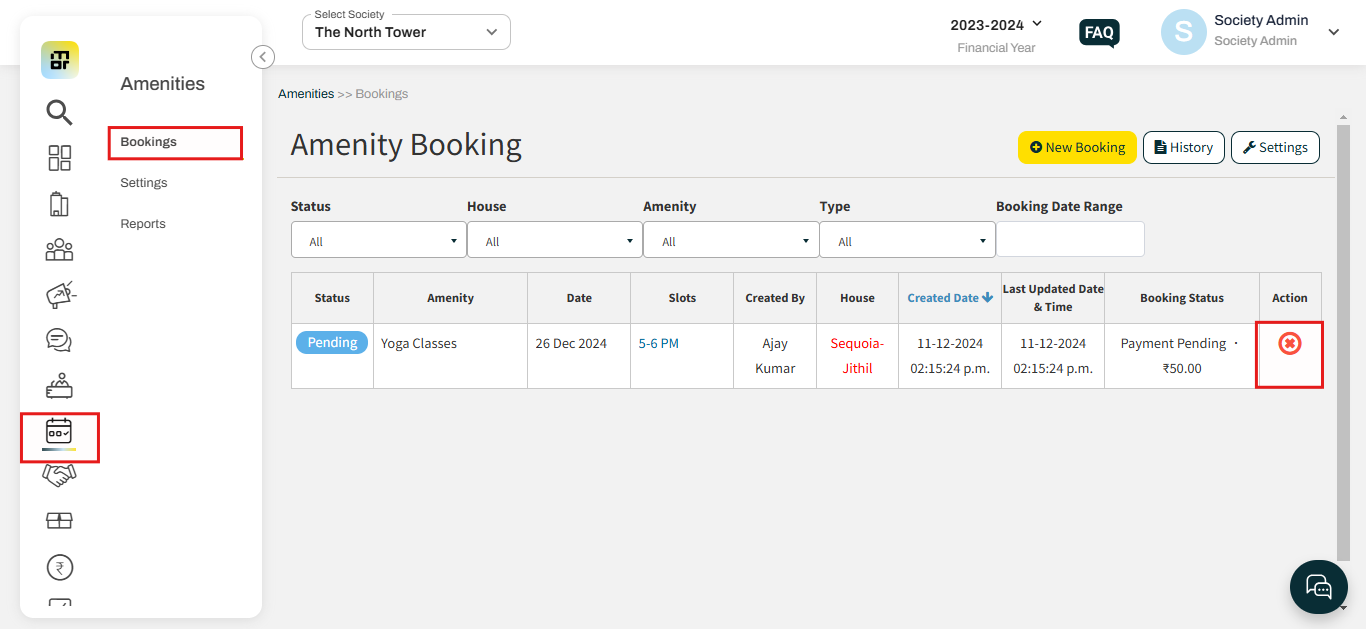Expand the 2023-2024 financial year selector

[x=996, y=24]
